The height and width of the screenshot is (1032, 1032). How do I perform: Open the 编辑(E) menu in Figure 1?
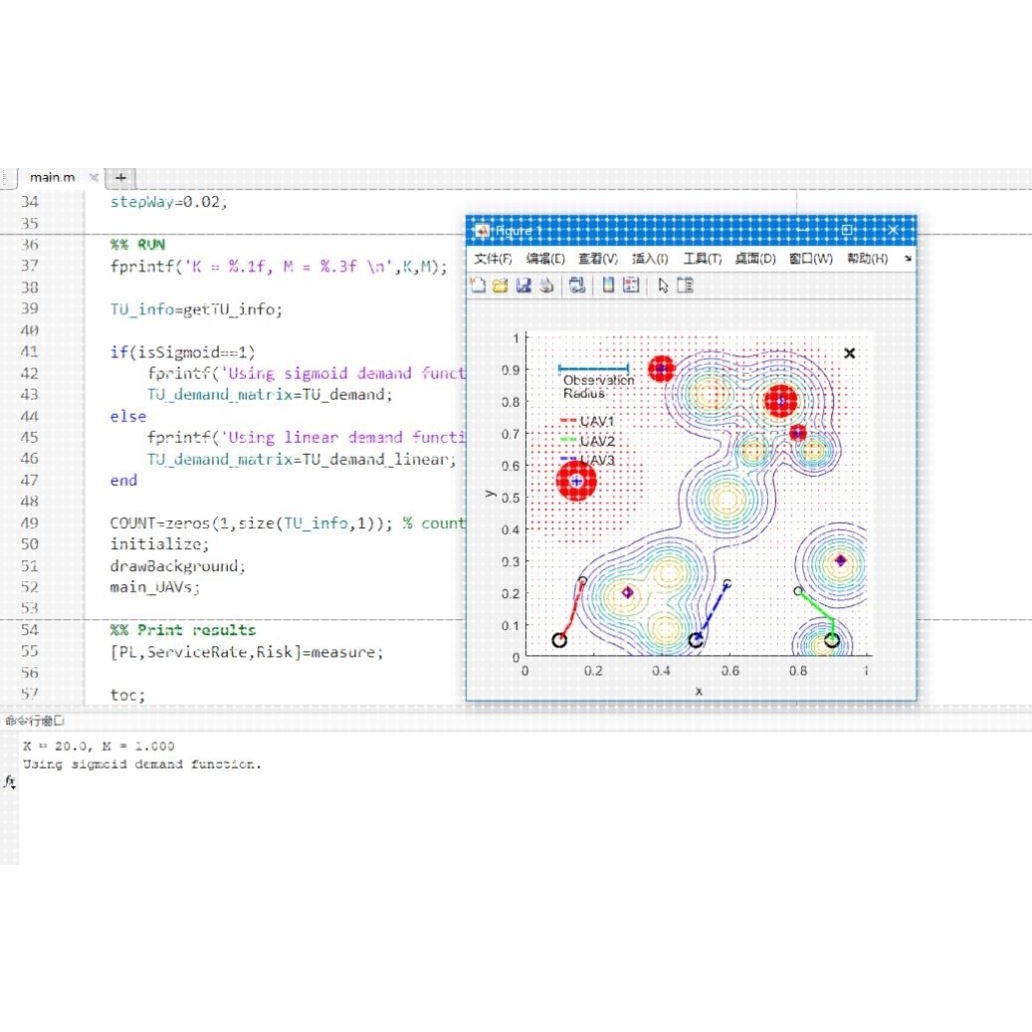[x=546, y=259]
